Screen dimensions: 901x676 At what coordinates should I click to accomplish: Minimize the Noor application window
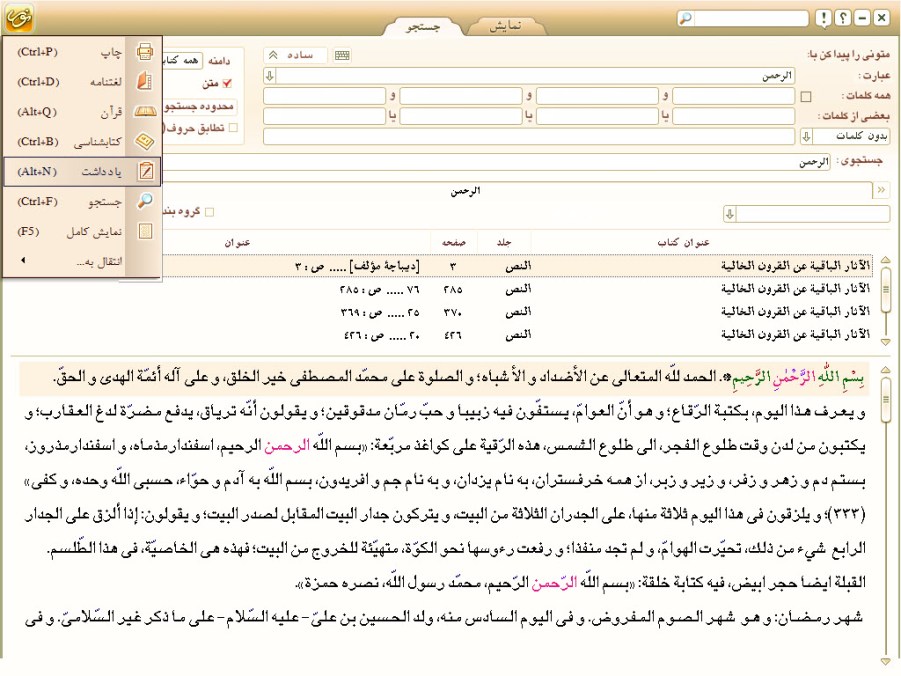coord(862,18)
